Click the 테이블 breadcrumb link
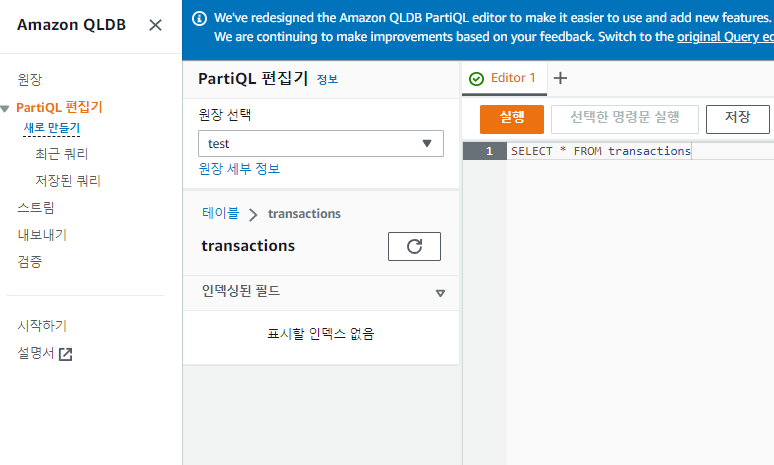774x465 pixels. [220, 213]
